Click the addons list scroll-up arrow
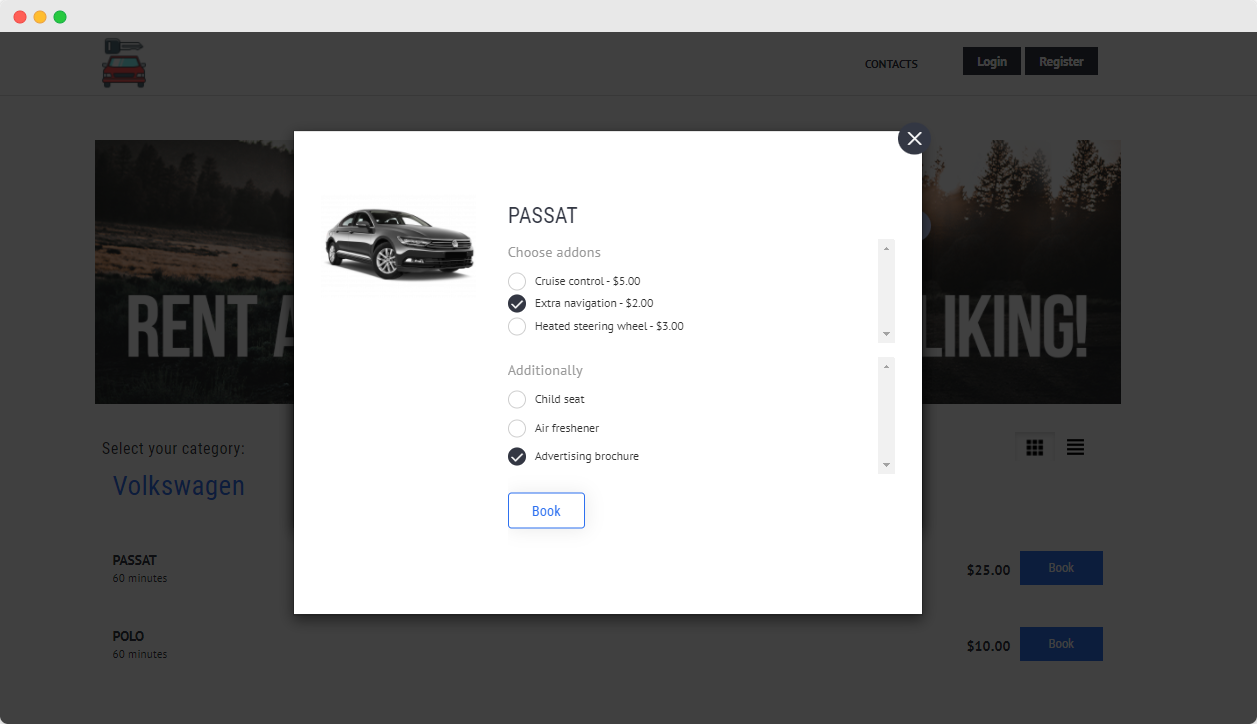Viewport: 1257px width, 724px height. (x=886, y=247)
